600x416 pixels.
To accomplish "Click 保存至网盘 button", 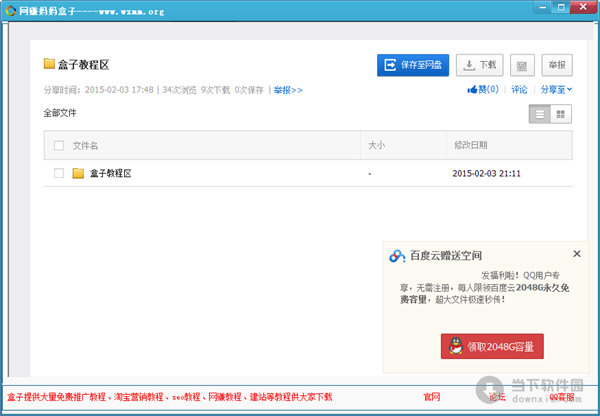I will point(413,65).
